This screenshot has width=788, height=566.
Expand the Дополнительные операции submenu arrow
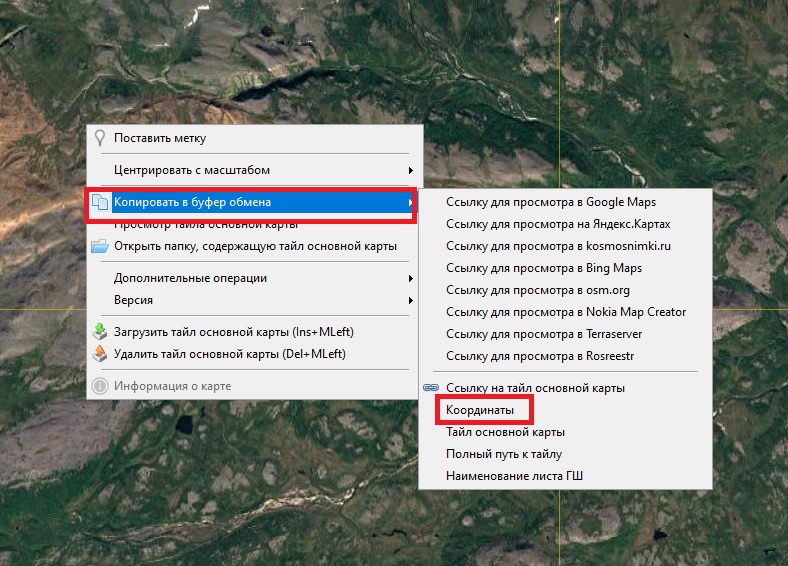click(x=411, y=278)
